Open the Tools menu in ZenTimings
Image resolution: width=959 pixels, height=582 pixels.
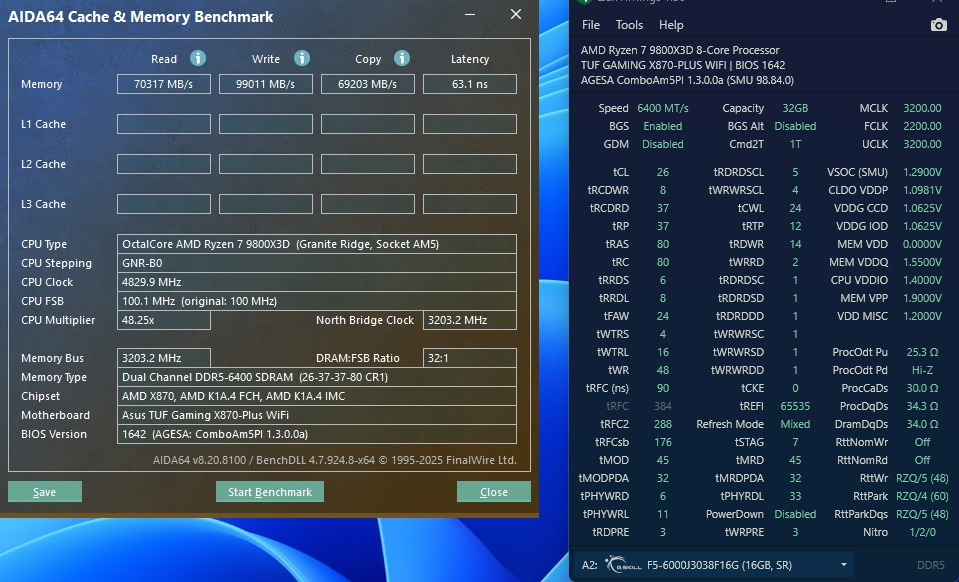(629, 25)
